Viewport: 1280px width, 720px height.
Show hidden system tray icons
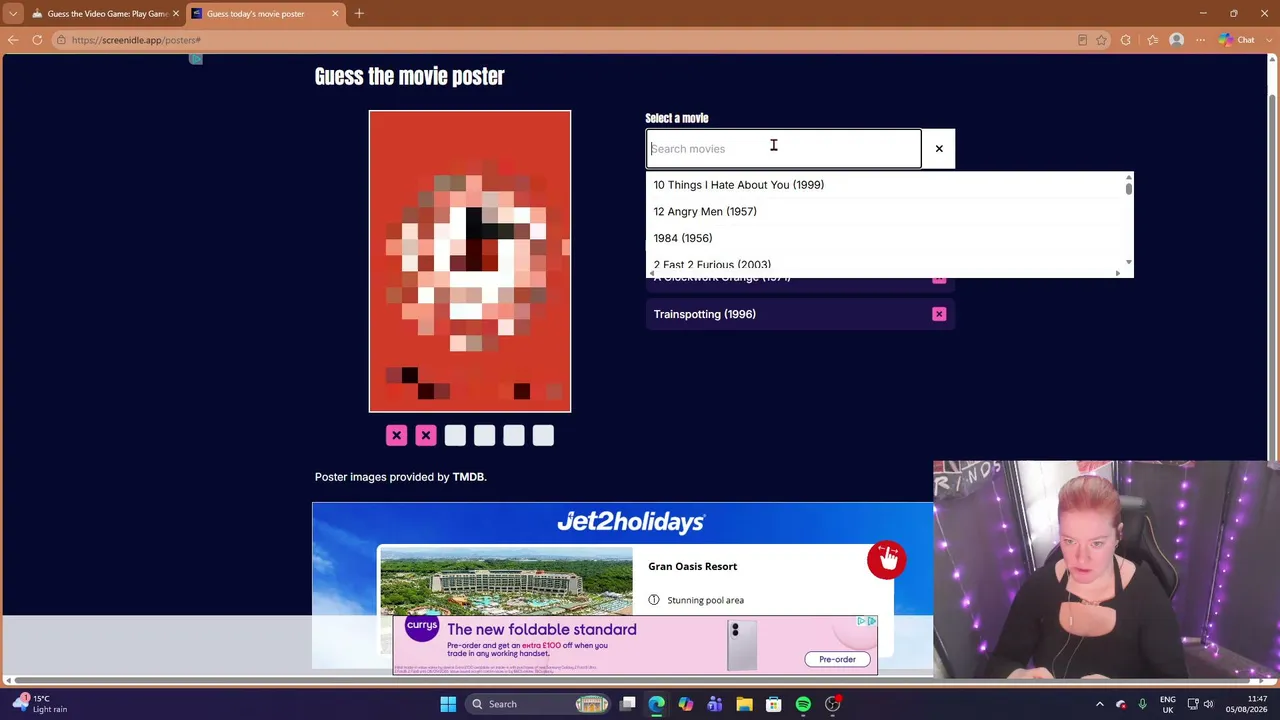tap(1099, 704)
